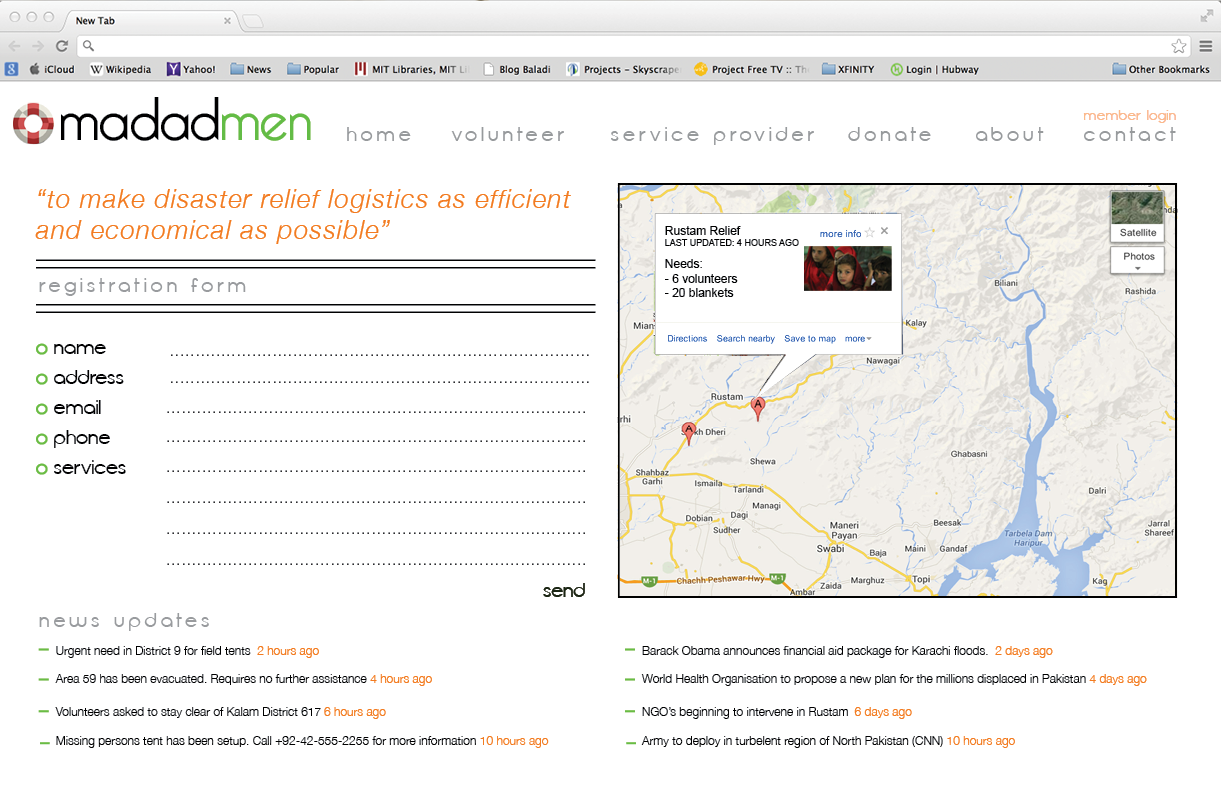Click the Search nearby link
1224x792 pixels.
pyautogui.click(x=746, y=339)
